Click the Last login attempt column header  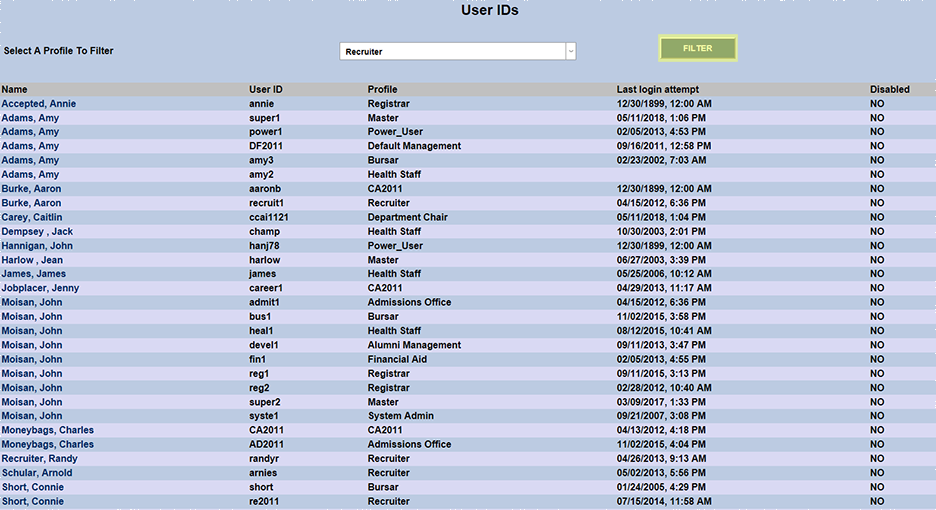tap(658, 90)
